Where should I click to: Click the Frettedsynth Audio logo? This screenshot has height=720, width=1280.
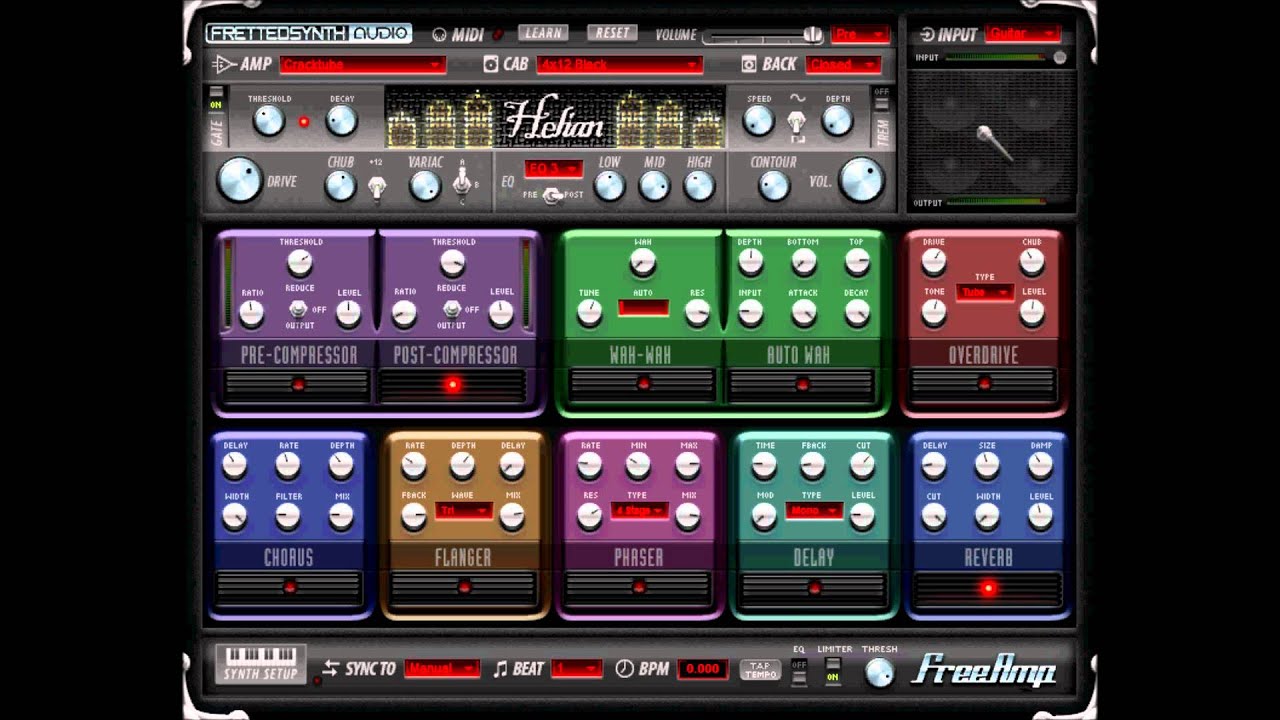[308, 33]
